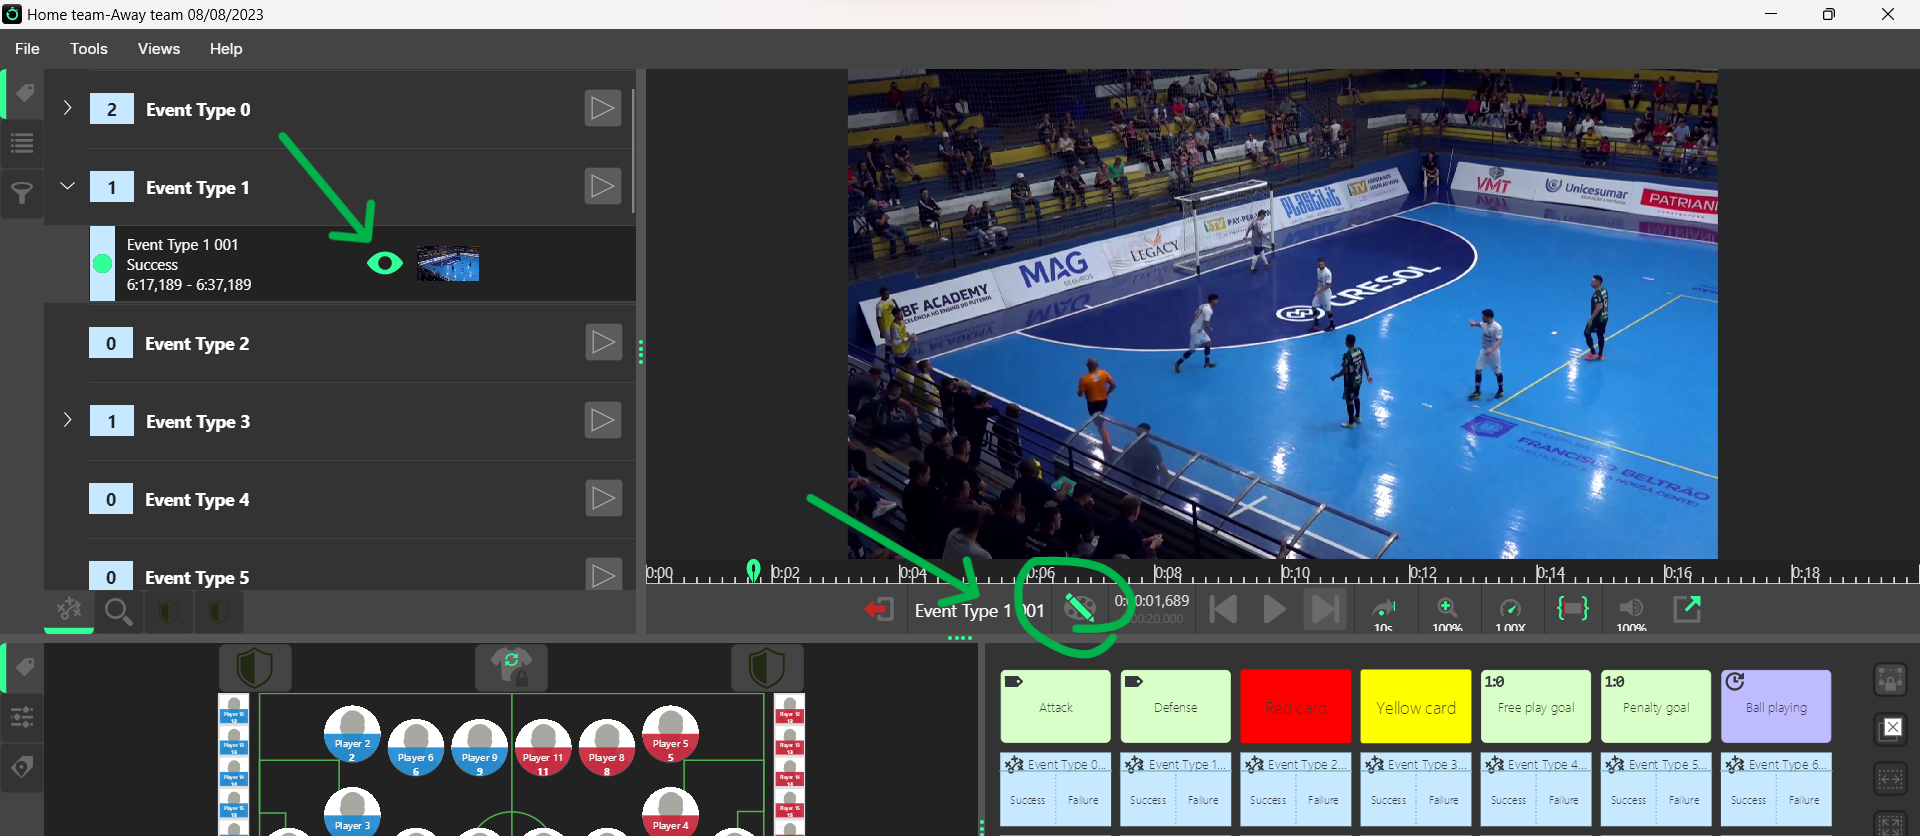The height and width of the screenshot is (836, 1920).
Task: Jump forward 10 seconds
Action: [1384, 612]
